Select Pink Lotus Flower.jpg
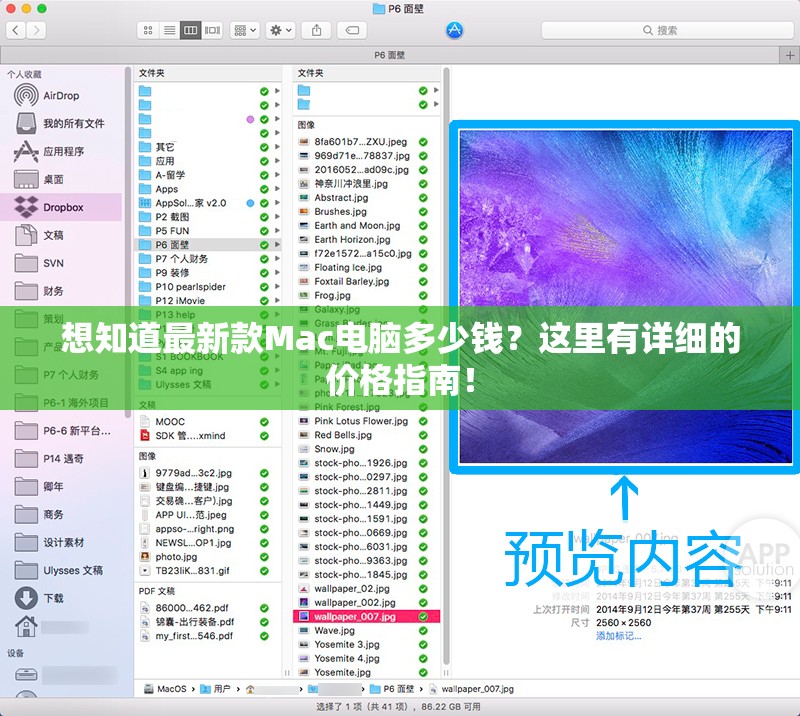The height and width of the screenshot is (716, 800). (366, 421)
